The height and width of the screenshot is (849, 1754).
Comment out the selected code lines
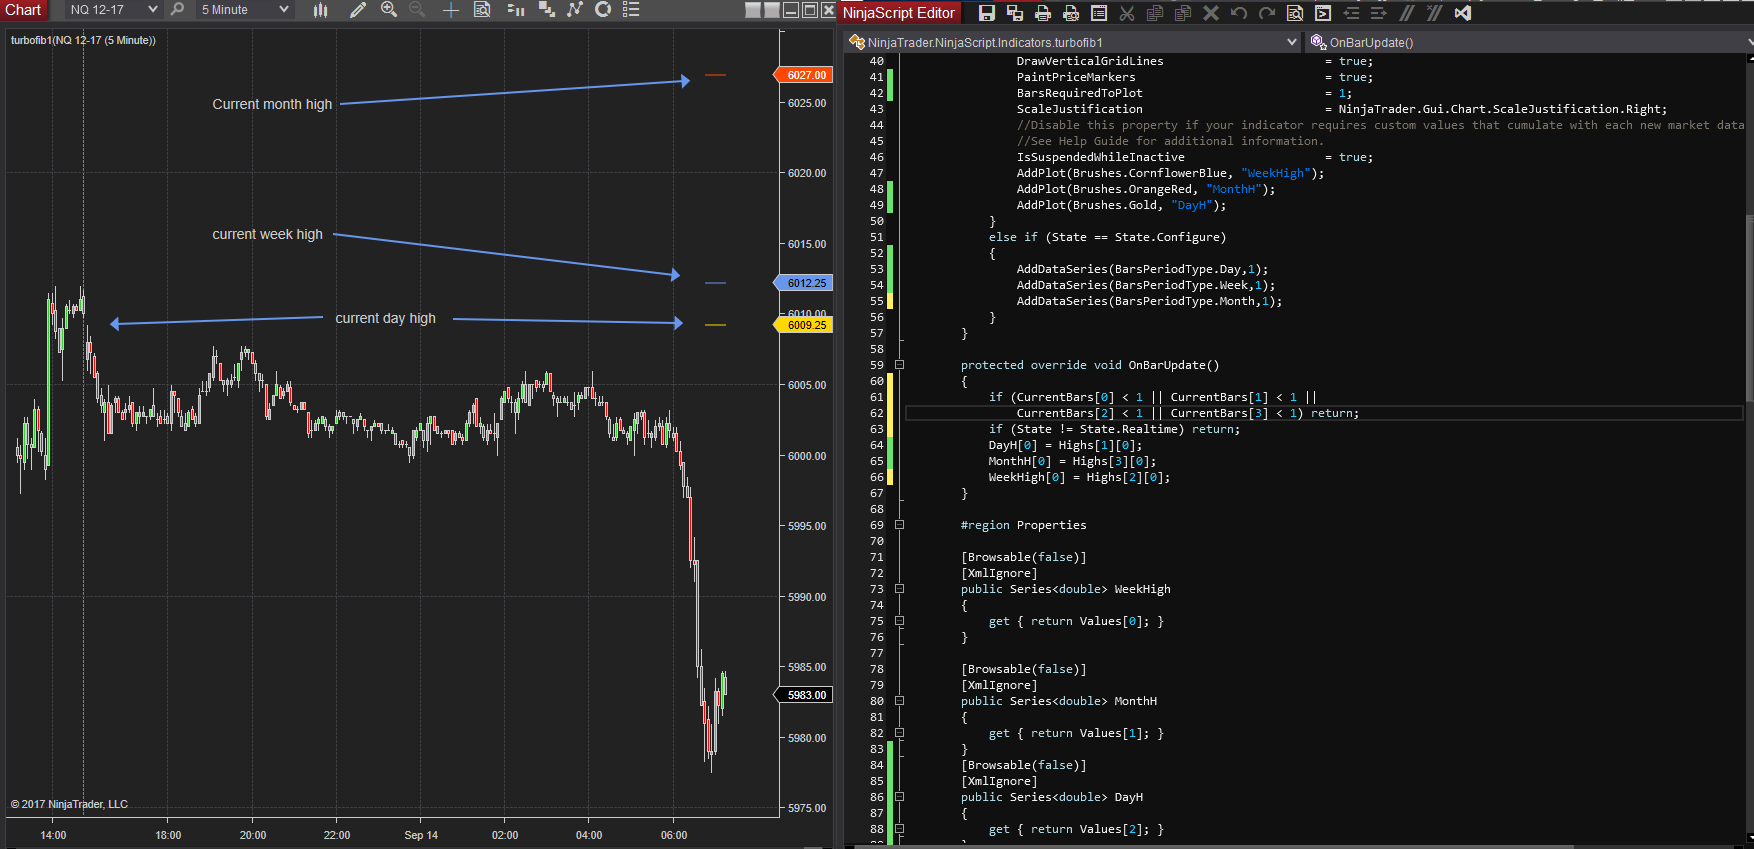click(1407, 13)
